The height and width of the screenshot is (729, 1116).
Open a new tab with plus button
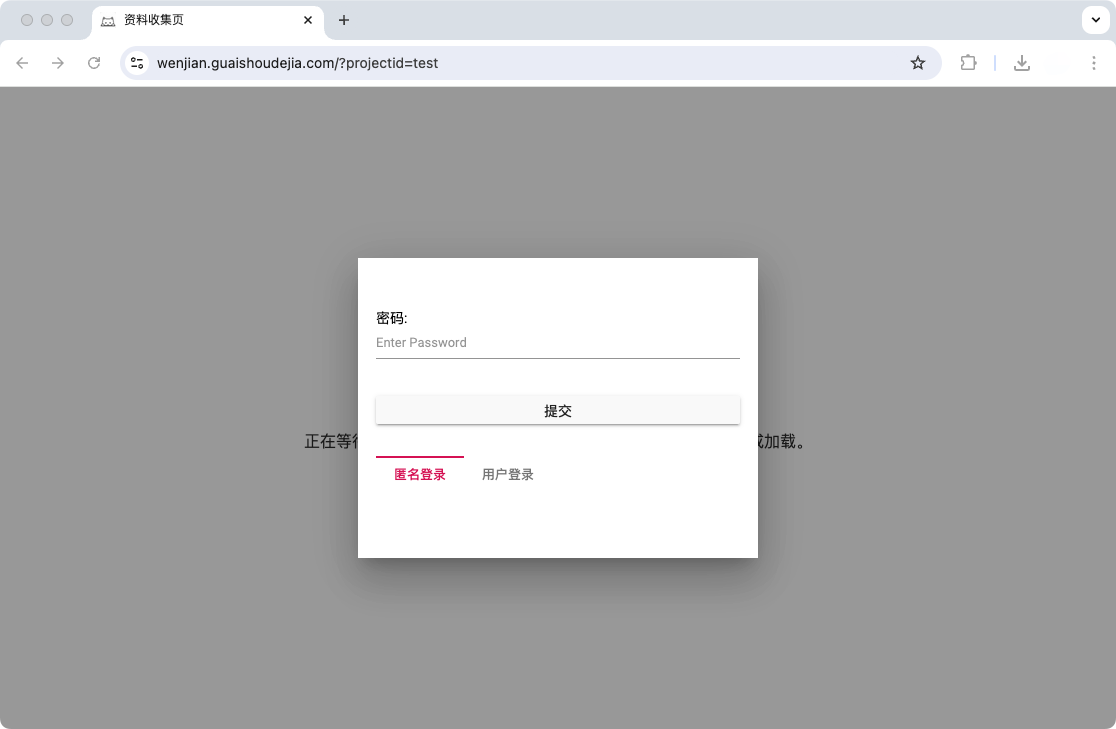click(344, 20)
